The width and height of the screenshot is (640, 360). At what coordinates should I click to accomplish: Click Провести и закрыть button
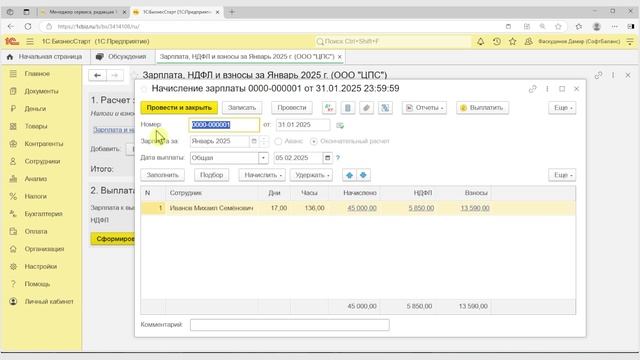click(179, 108)
